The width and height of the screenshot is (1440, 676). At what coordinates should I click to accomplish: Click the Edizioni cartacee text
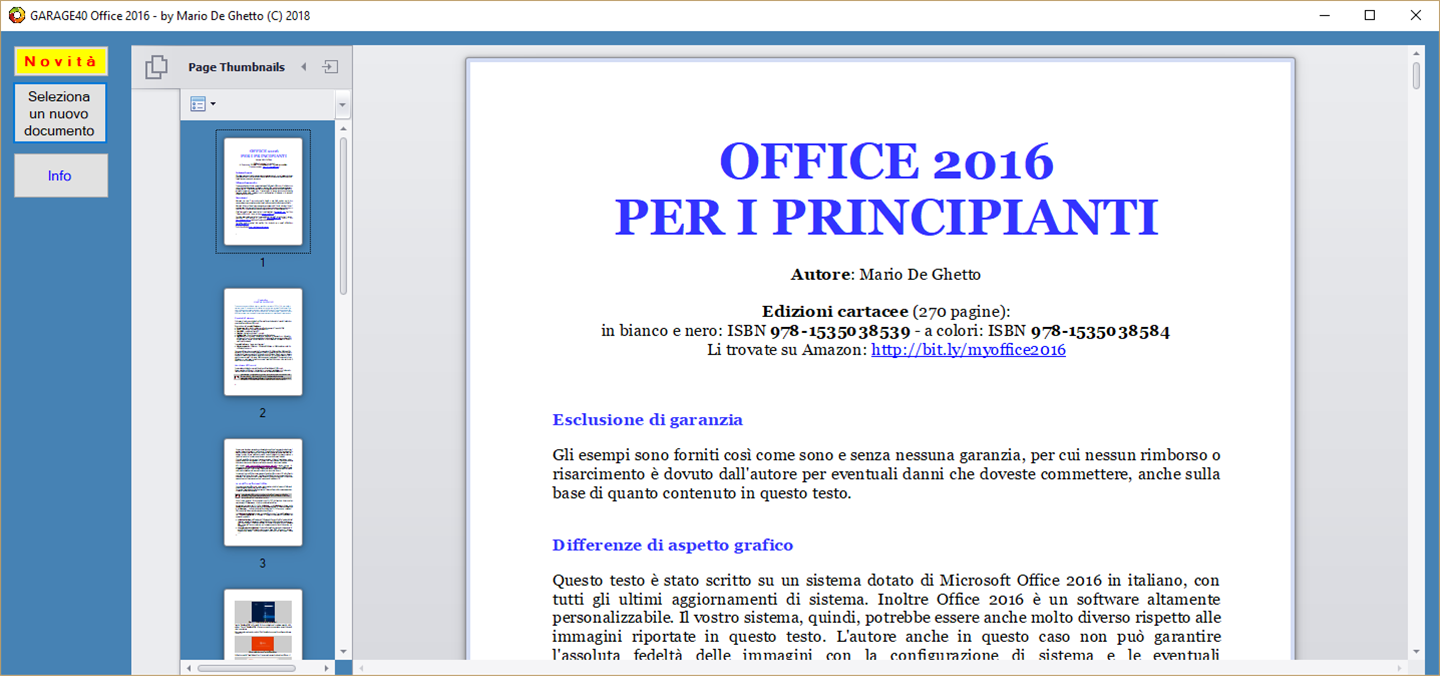pos(835,311)
